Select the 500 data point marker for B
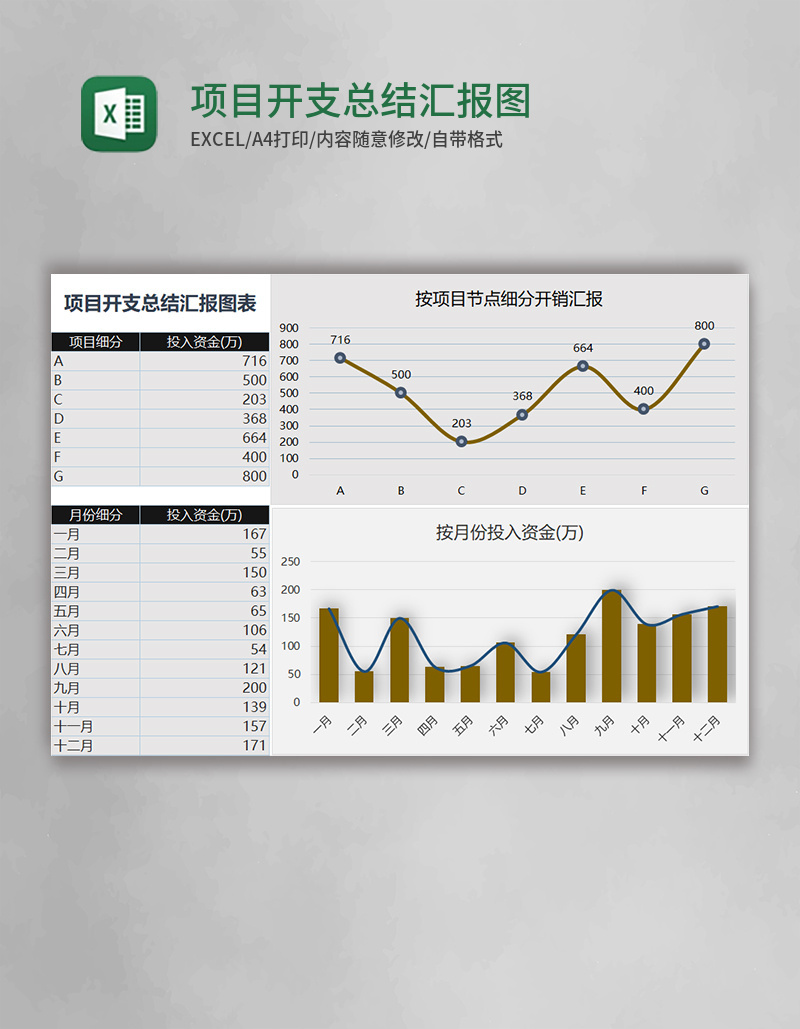The height and width of the screenshot is (1029, 800). click(x=401, y=391)
